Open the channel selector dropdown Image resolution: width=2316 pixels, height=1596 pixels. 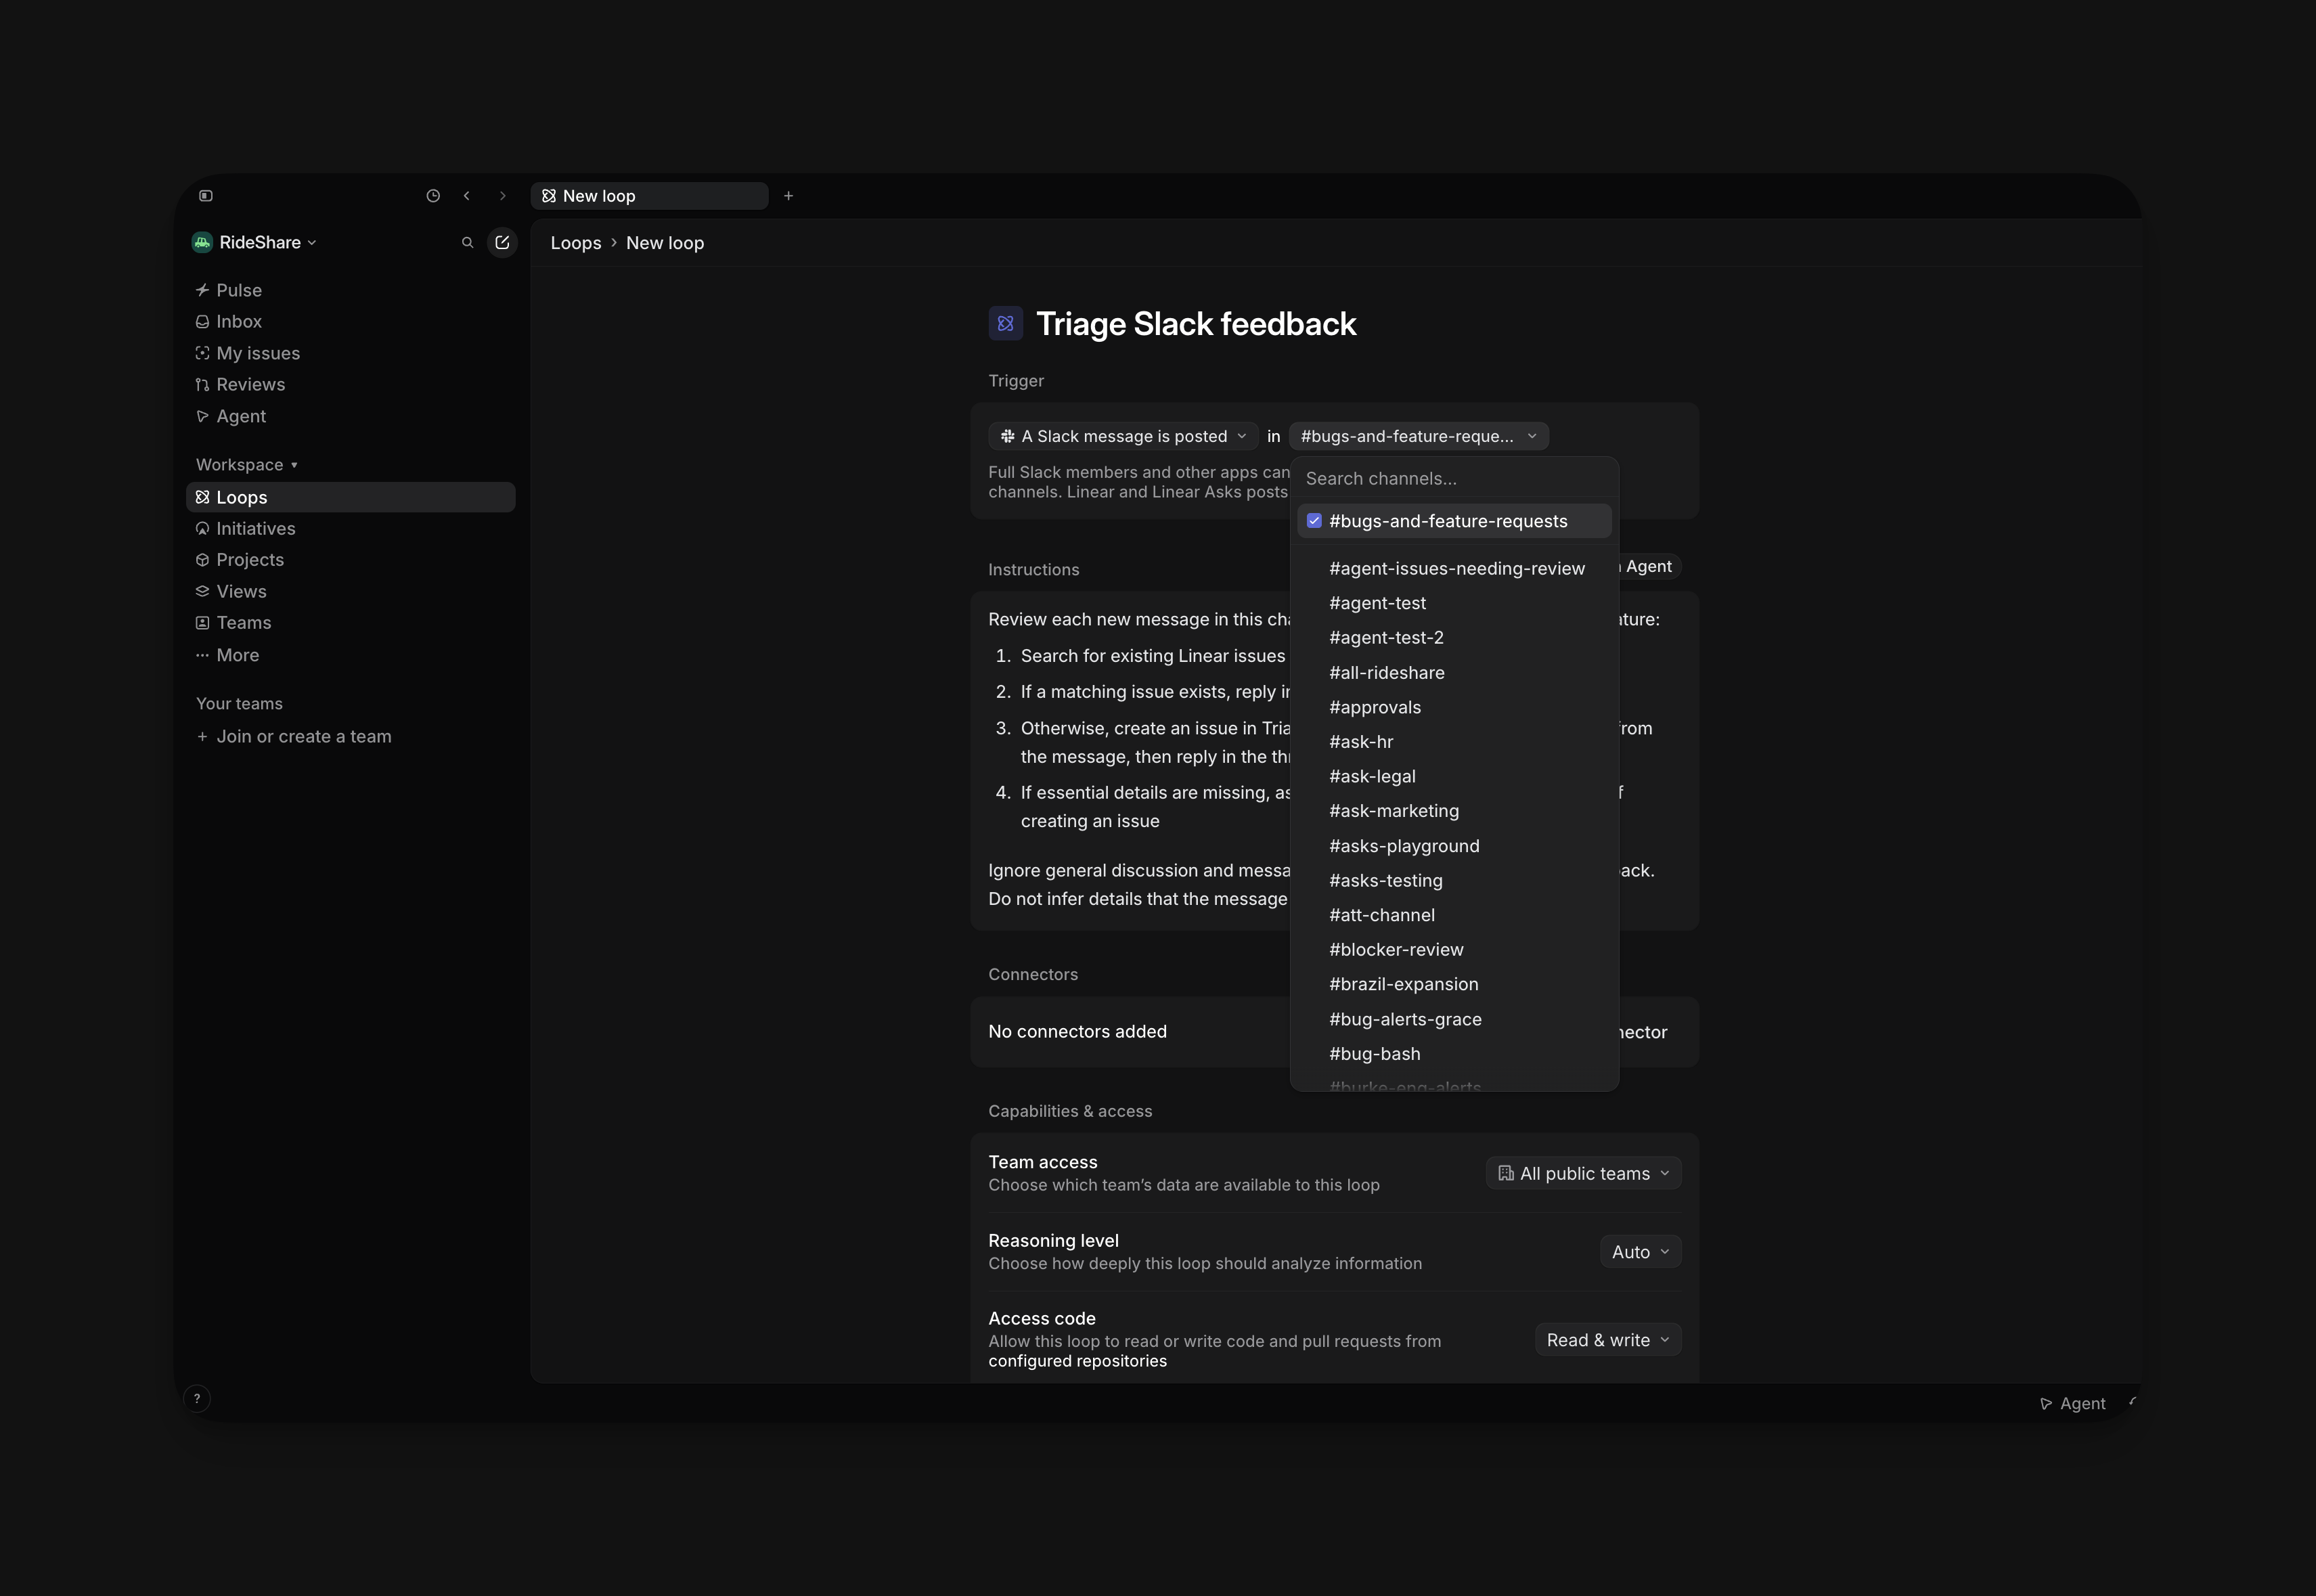[x=1418, y=436]
